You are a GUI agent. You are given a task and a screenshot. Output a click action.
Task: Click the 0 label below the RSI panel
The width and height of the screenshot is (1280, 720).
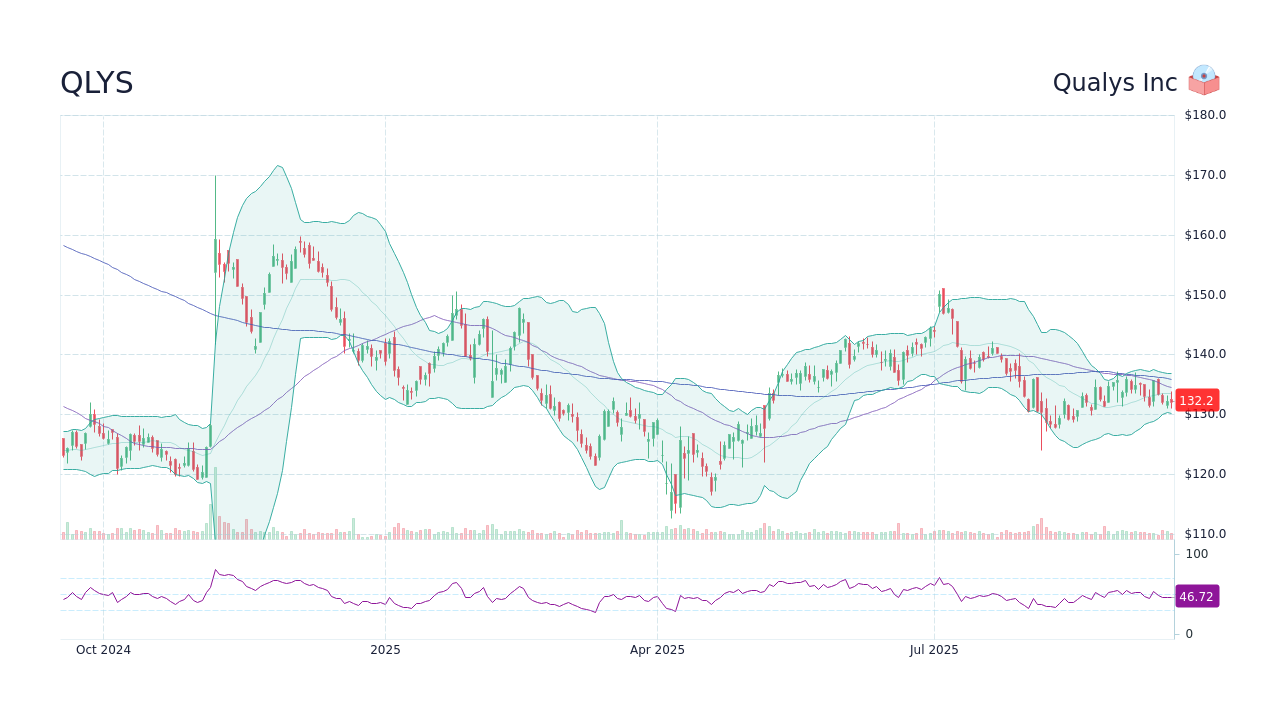tap(1188, 633)
